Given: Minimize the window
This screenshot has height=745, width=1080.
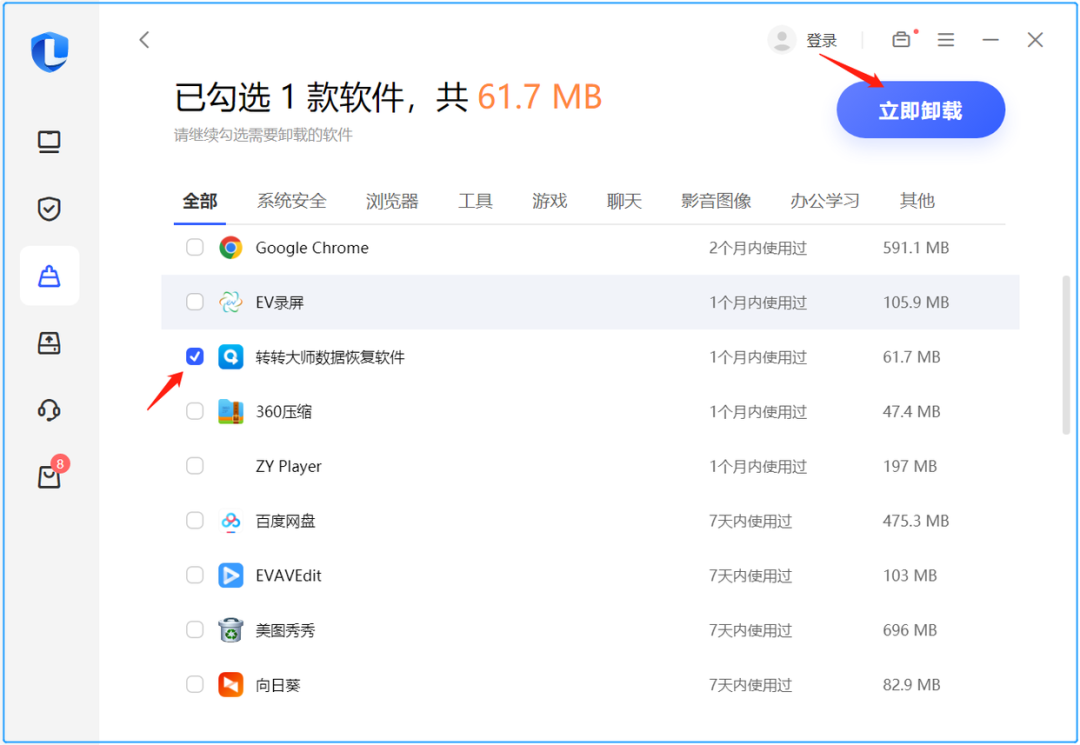Looking at the screenshot, I should 990,40.
